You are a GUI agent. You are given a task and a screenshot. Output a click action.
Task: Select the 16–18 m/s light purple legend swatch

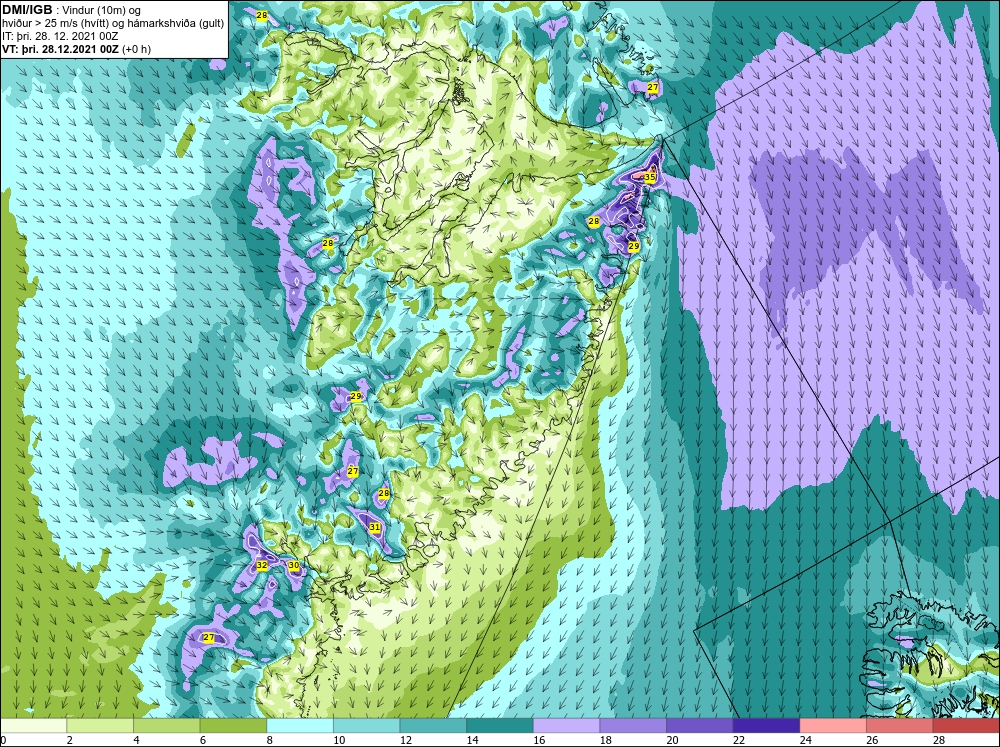(x=566, y=725)
